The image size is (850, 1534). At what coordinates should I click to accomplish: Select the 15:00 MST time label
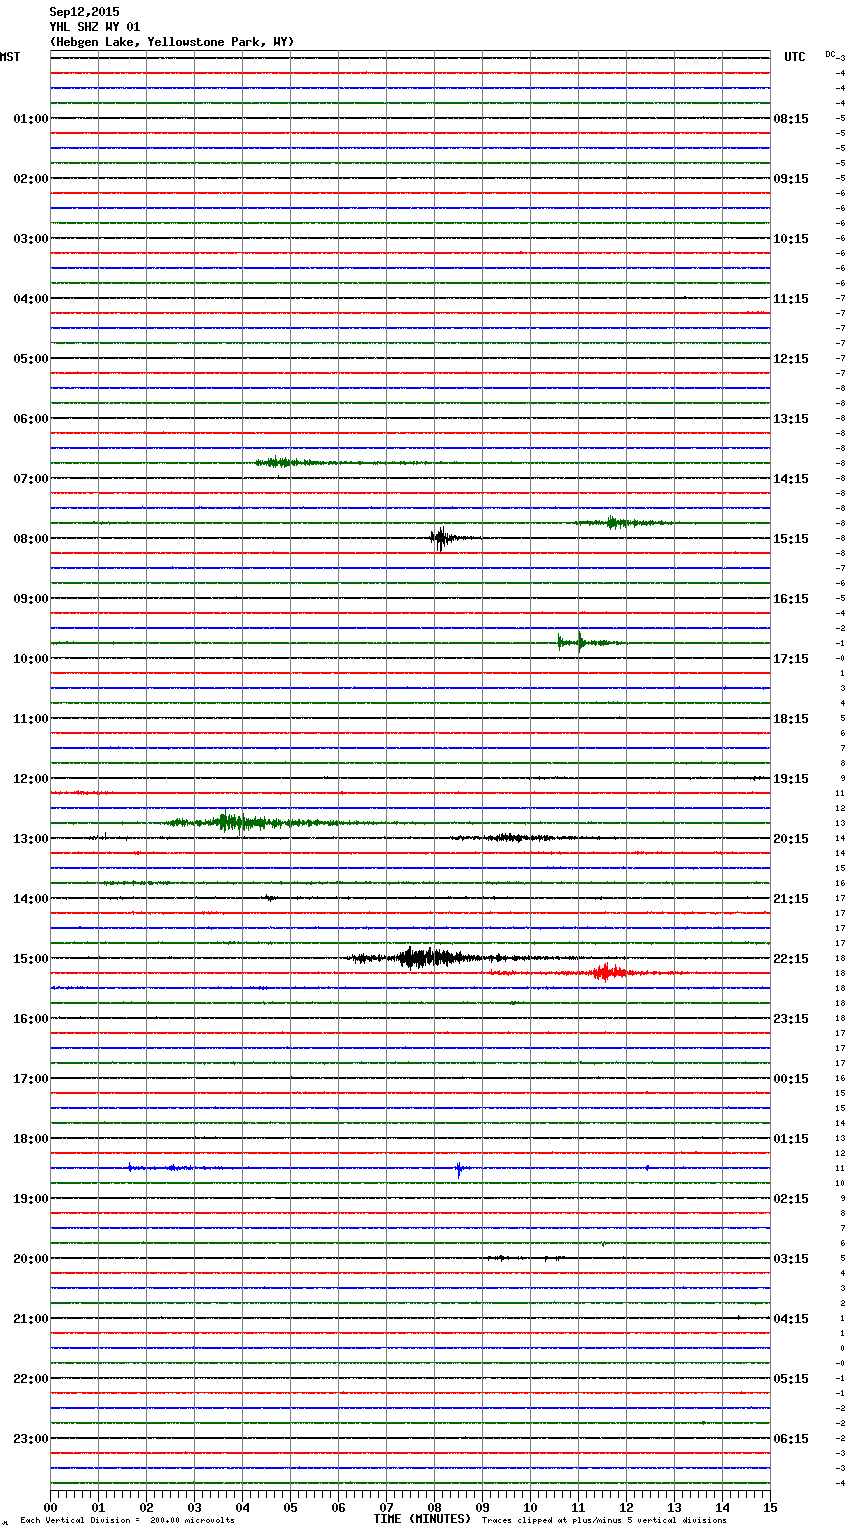[x=31, y=959]
